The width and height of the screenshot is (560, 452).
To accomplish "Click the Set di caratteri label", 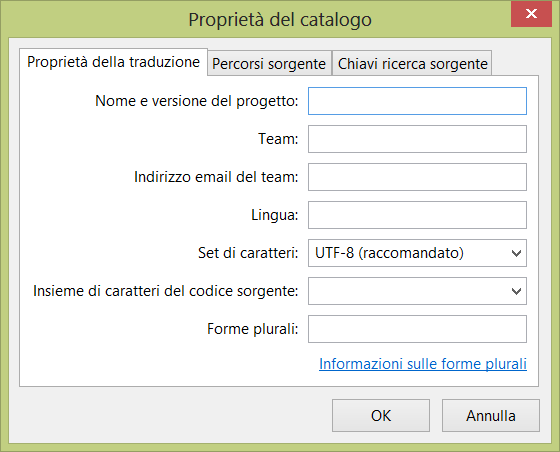I will tap(248, 253).
